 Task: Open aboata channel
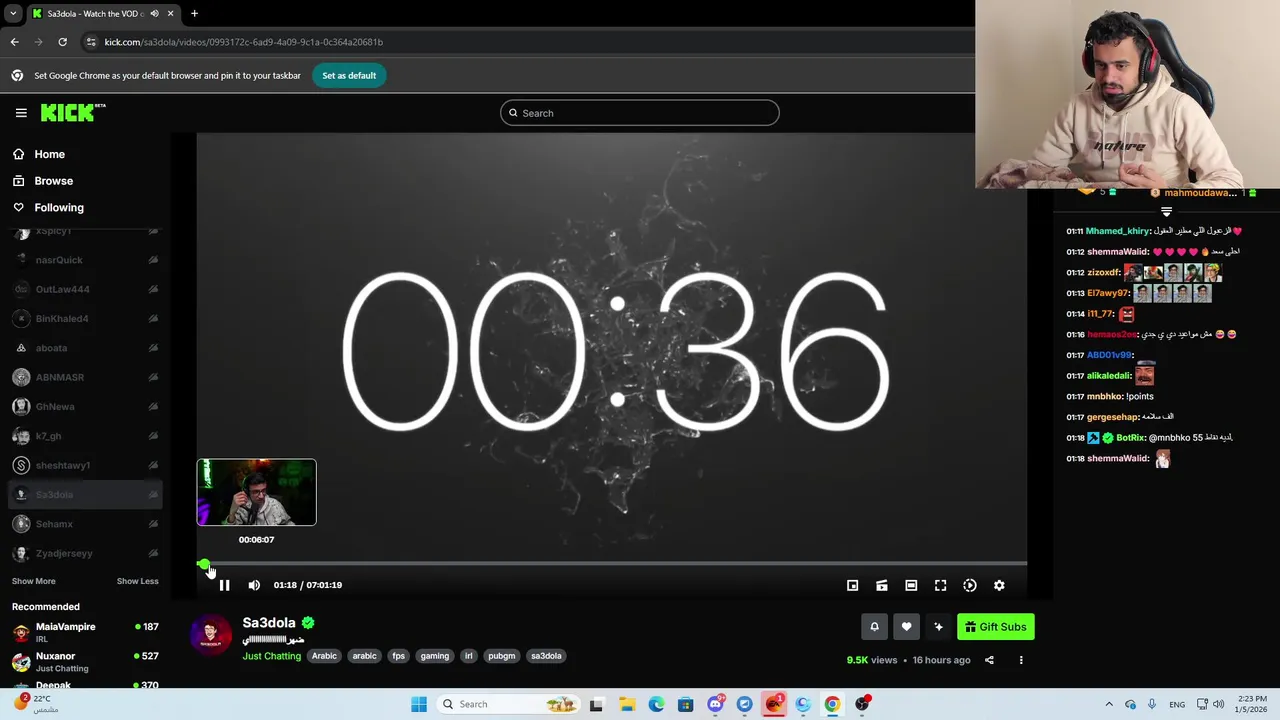coord(85,348)
